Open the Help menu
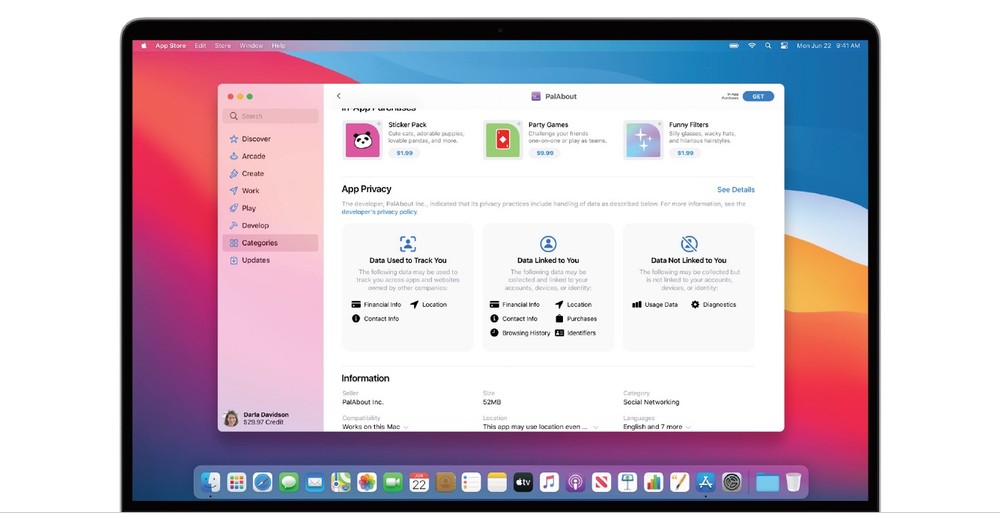Image resolution: width=1000 pixels, height=513 pixels. pos(278,46)
